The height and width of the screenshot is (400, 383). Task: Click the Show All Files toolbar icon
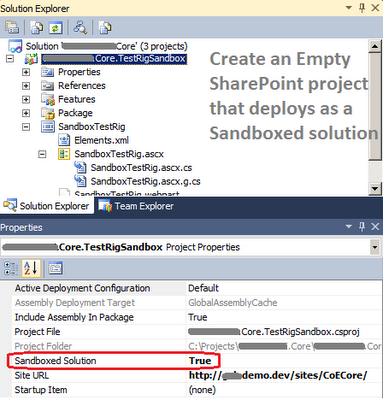(36, 28)
